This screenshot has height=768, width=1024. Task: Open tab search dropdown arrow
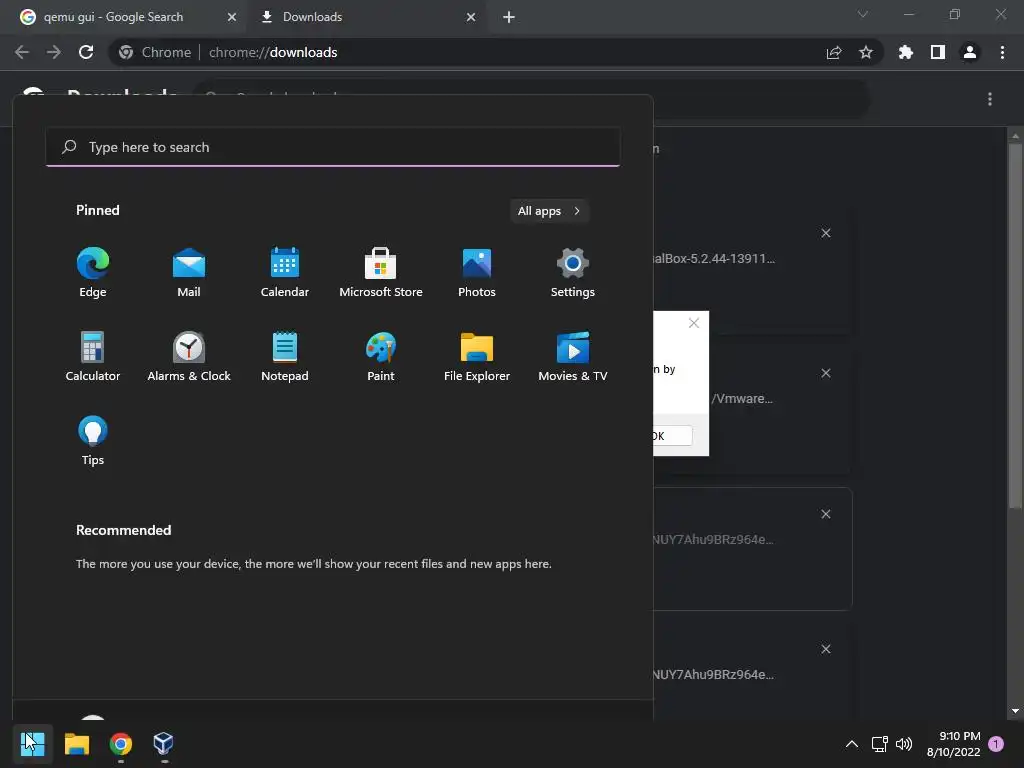click(863, 14)
